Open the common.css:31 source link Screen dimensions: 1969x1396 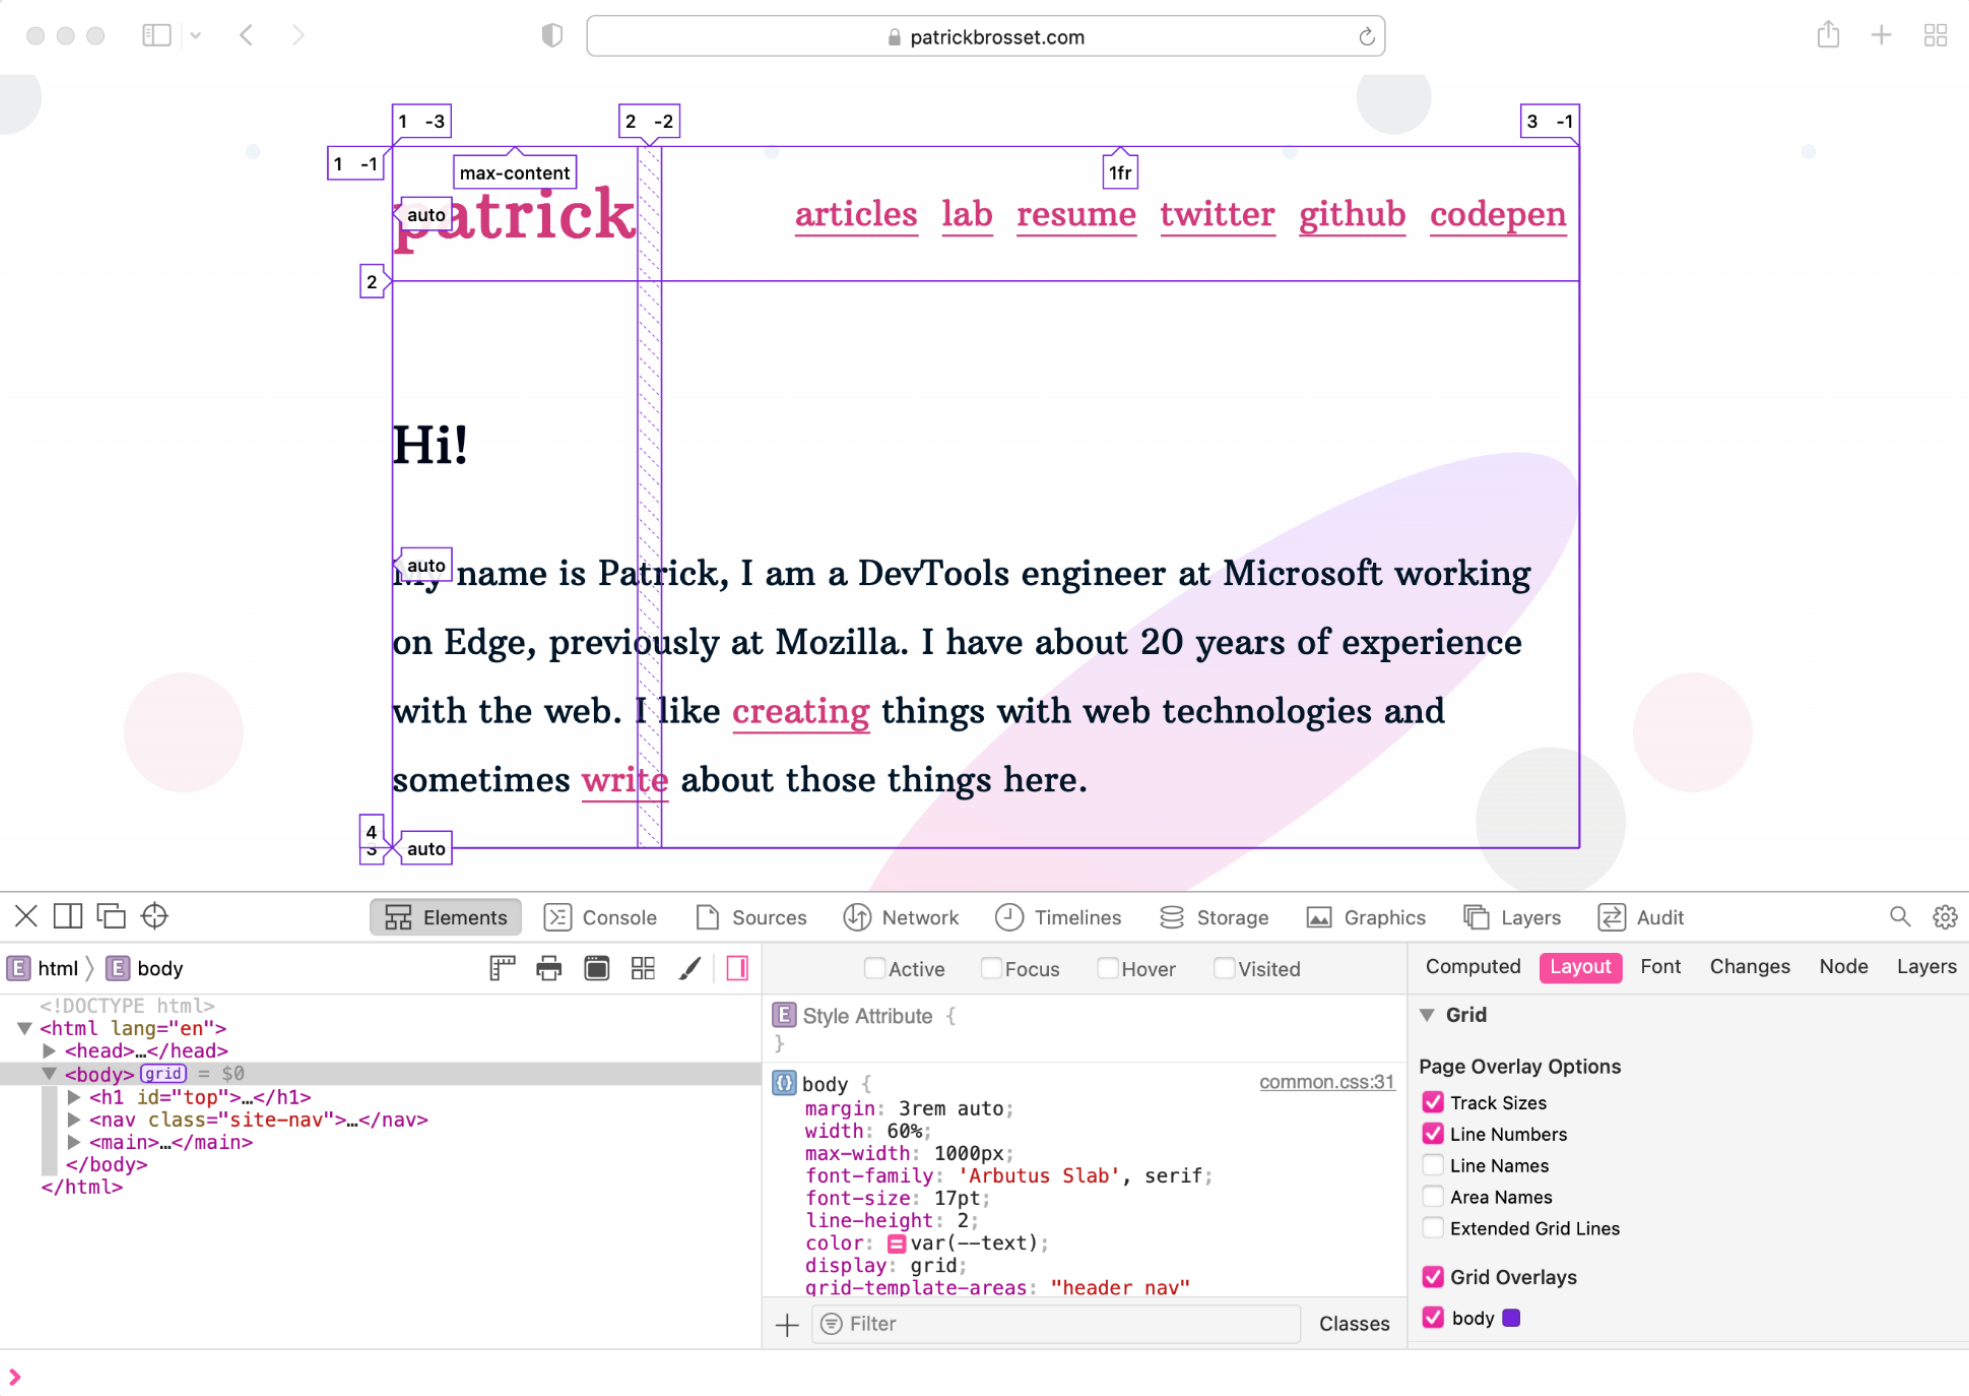point(1326,1081)
